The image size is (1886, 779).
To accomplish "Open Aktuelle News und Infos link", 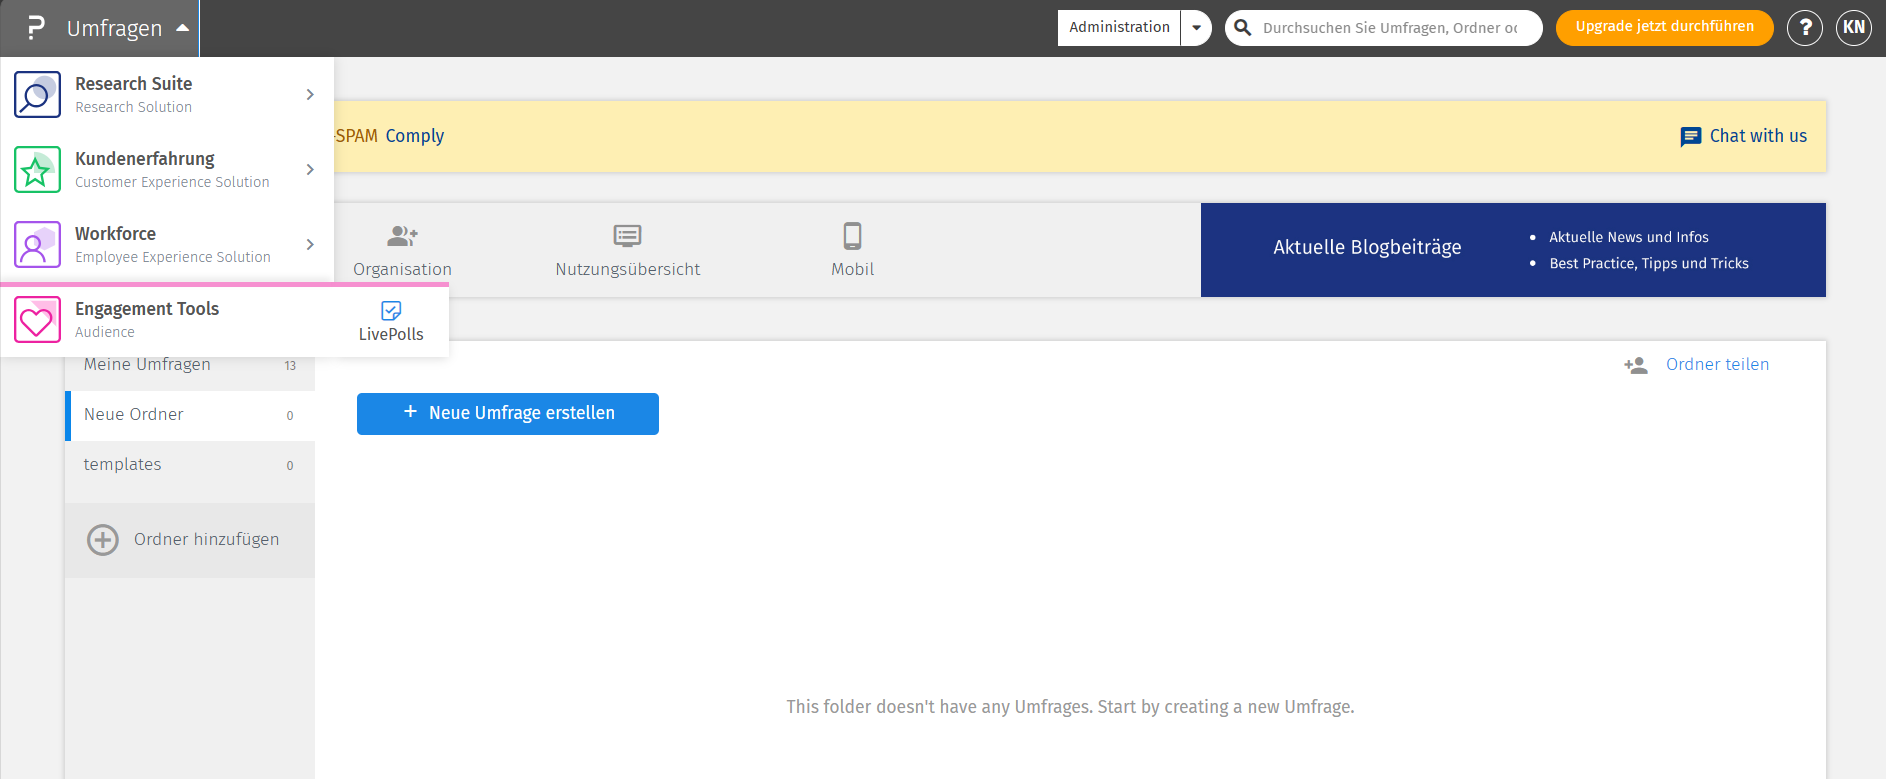I will coord(1628,237).
